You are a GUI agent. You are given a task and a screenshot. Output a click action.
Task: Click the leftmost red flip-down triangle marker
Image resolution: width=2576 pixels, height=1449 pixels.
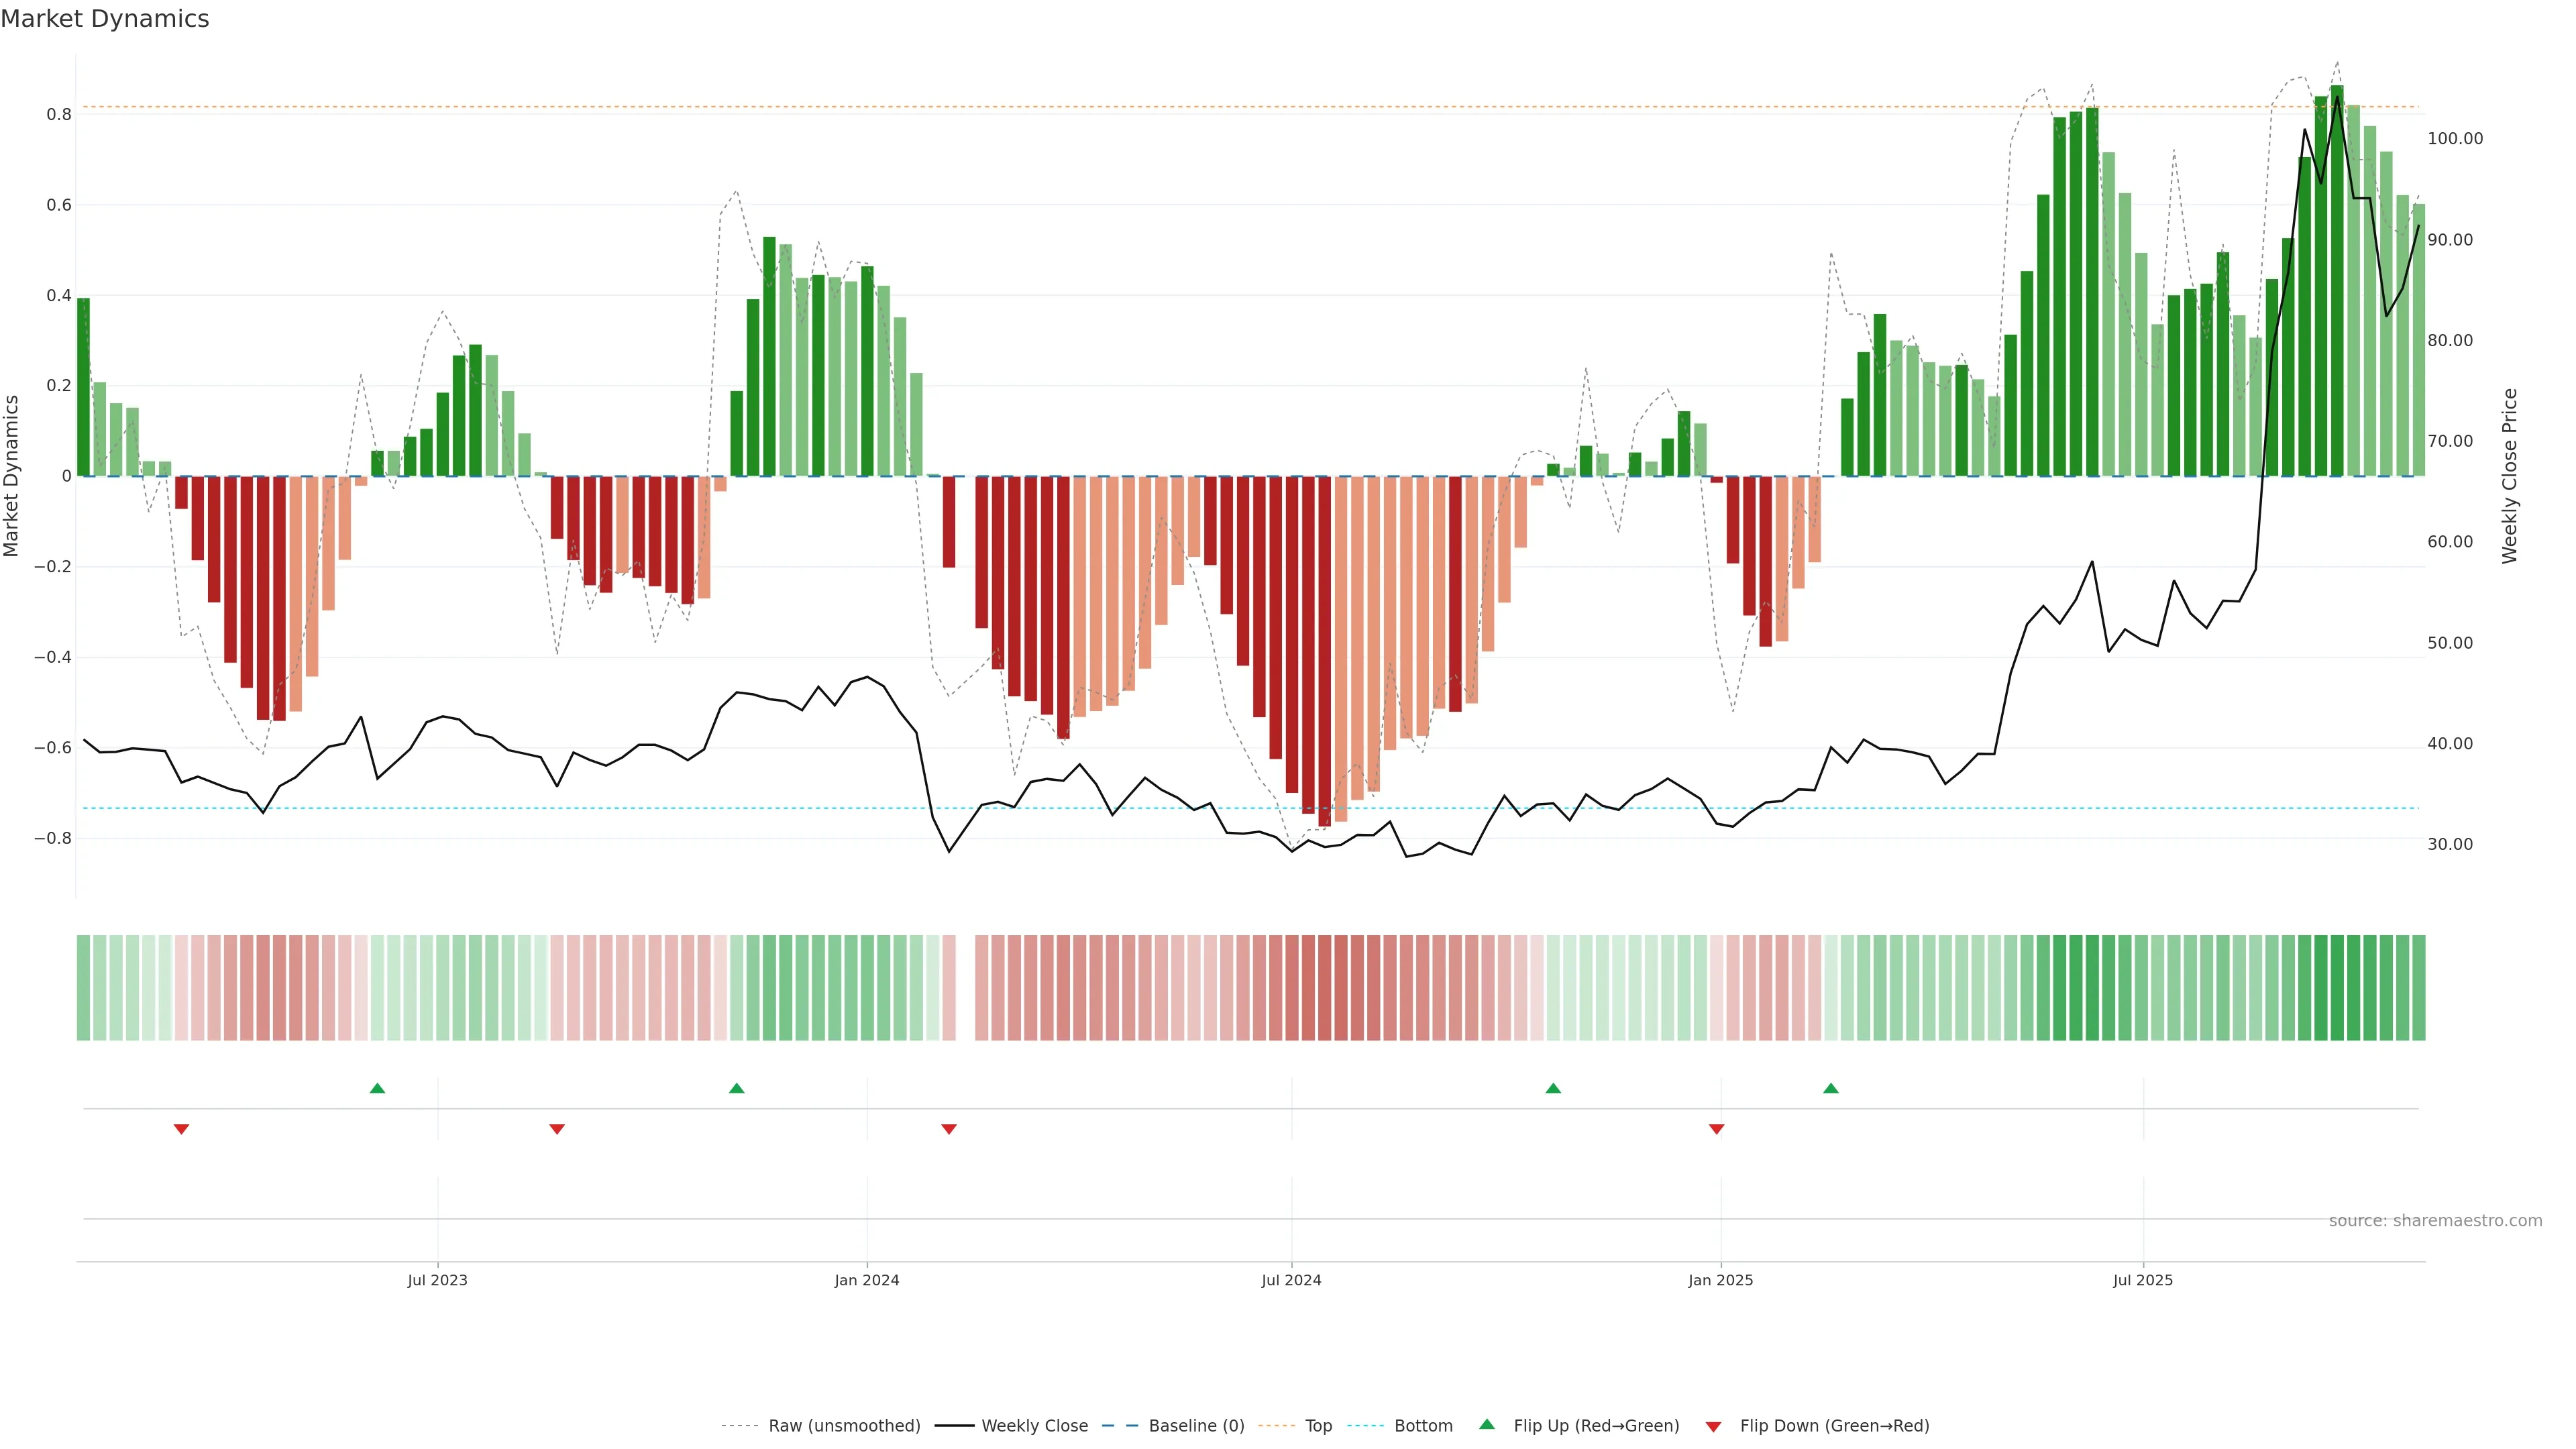181,1129
